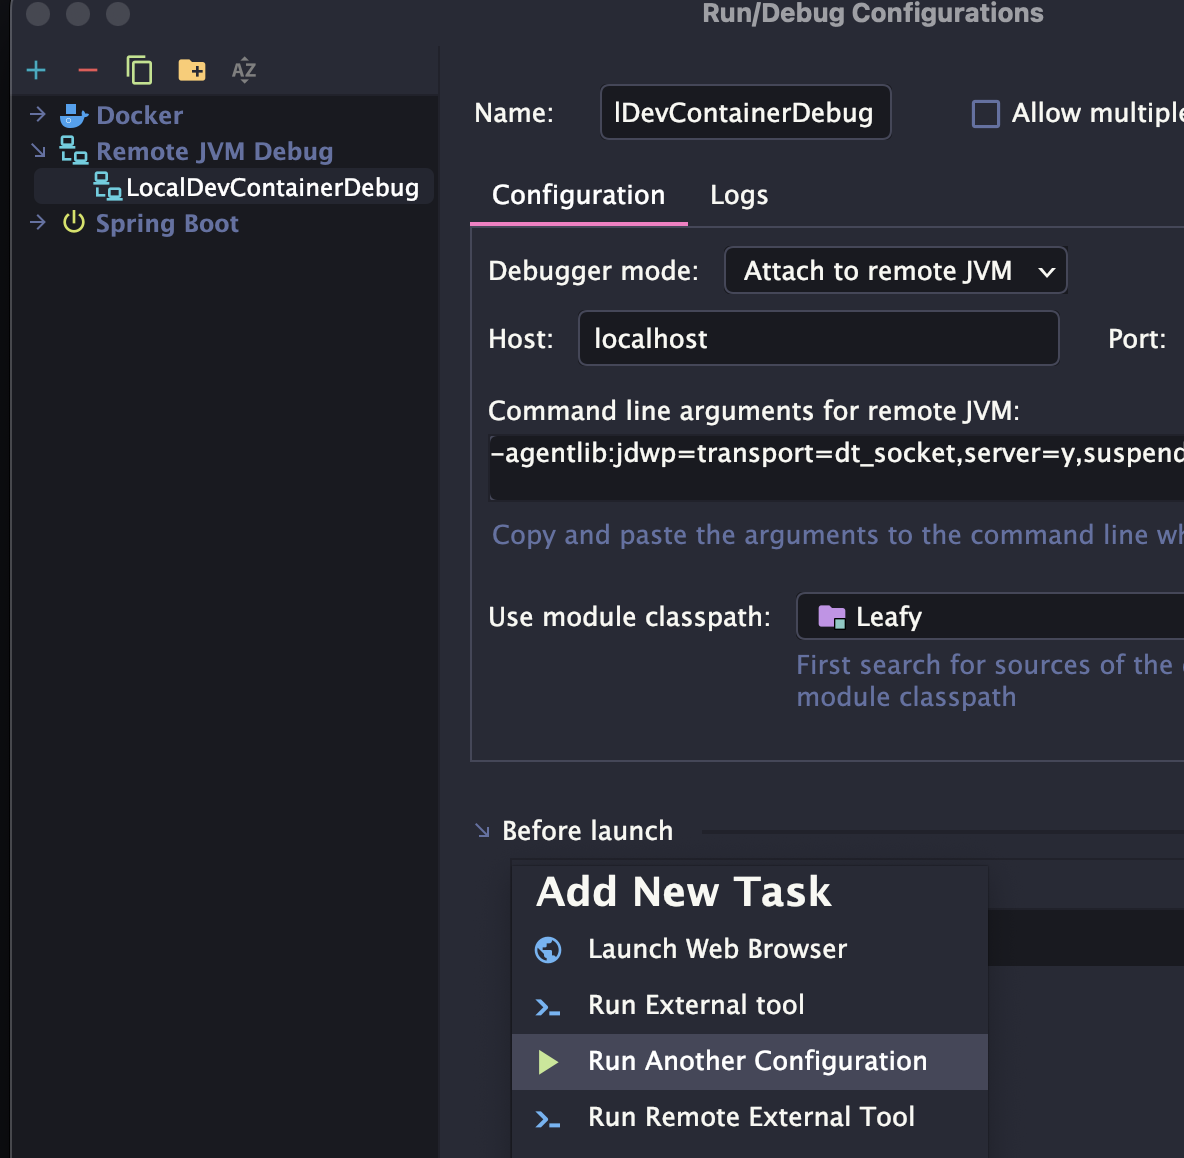Switch to the Configuration tab

578,196
